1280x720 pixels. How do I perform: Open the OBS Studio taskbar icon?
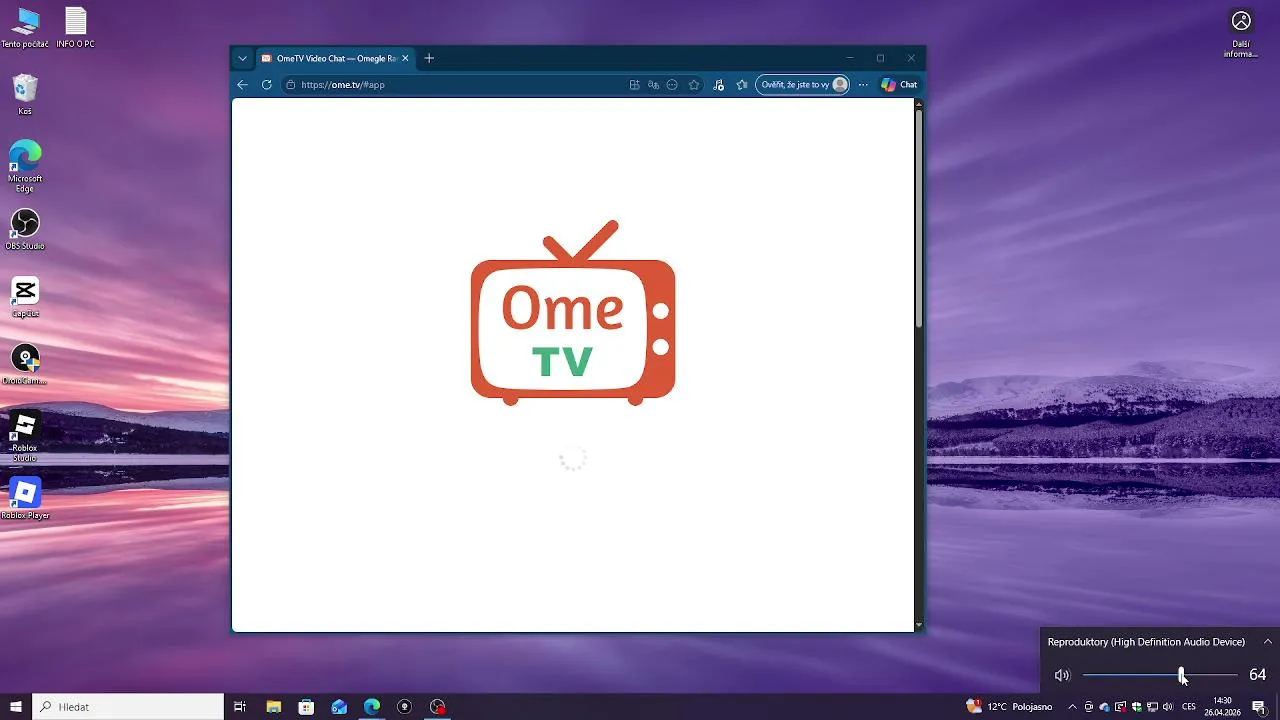[405, 706]
